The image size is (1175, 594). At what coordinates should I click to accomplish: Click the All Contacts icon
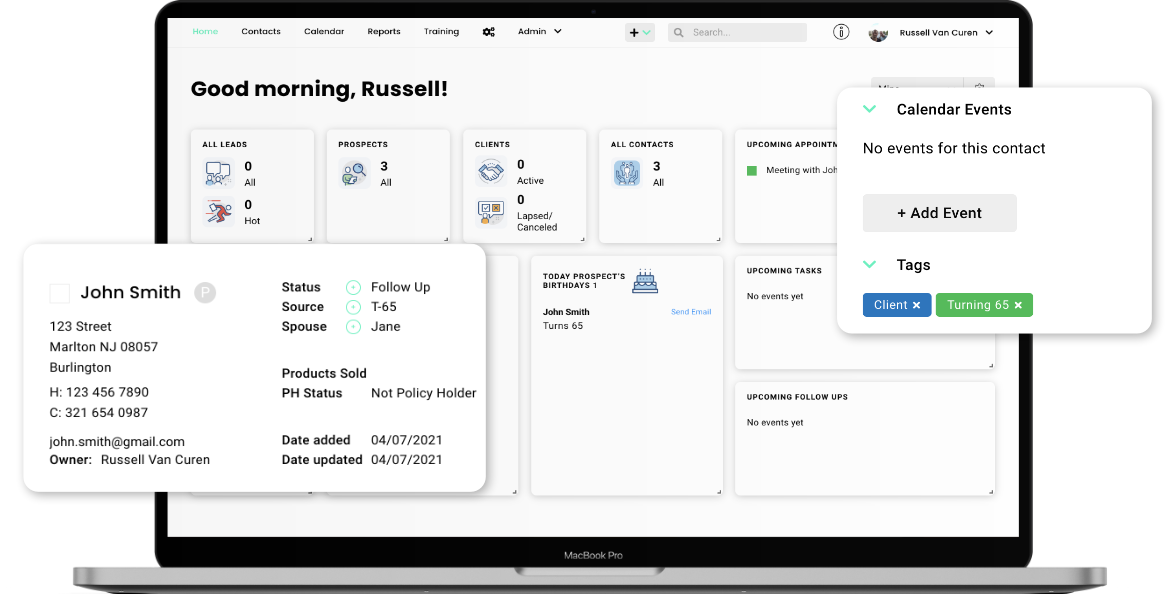pos(626,173)
